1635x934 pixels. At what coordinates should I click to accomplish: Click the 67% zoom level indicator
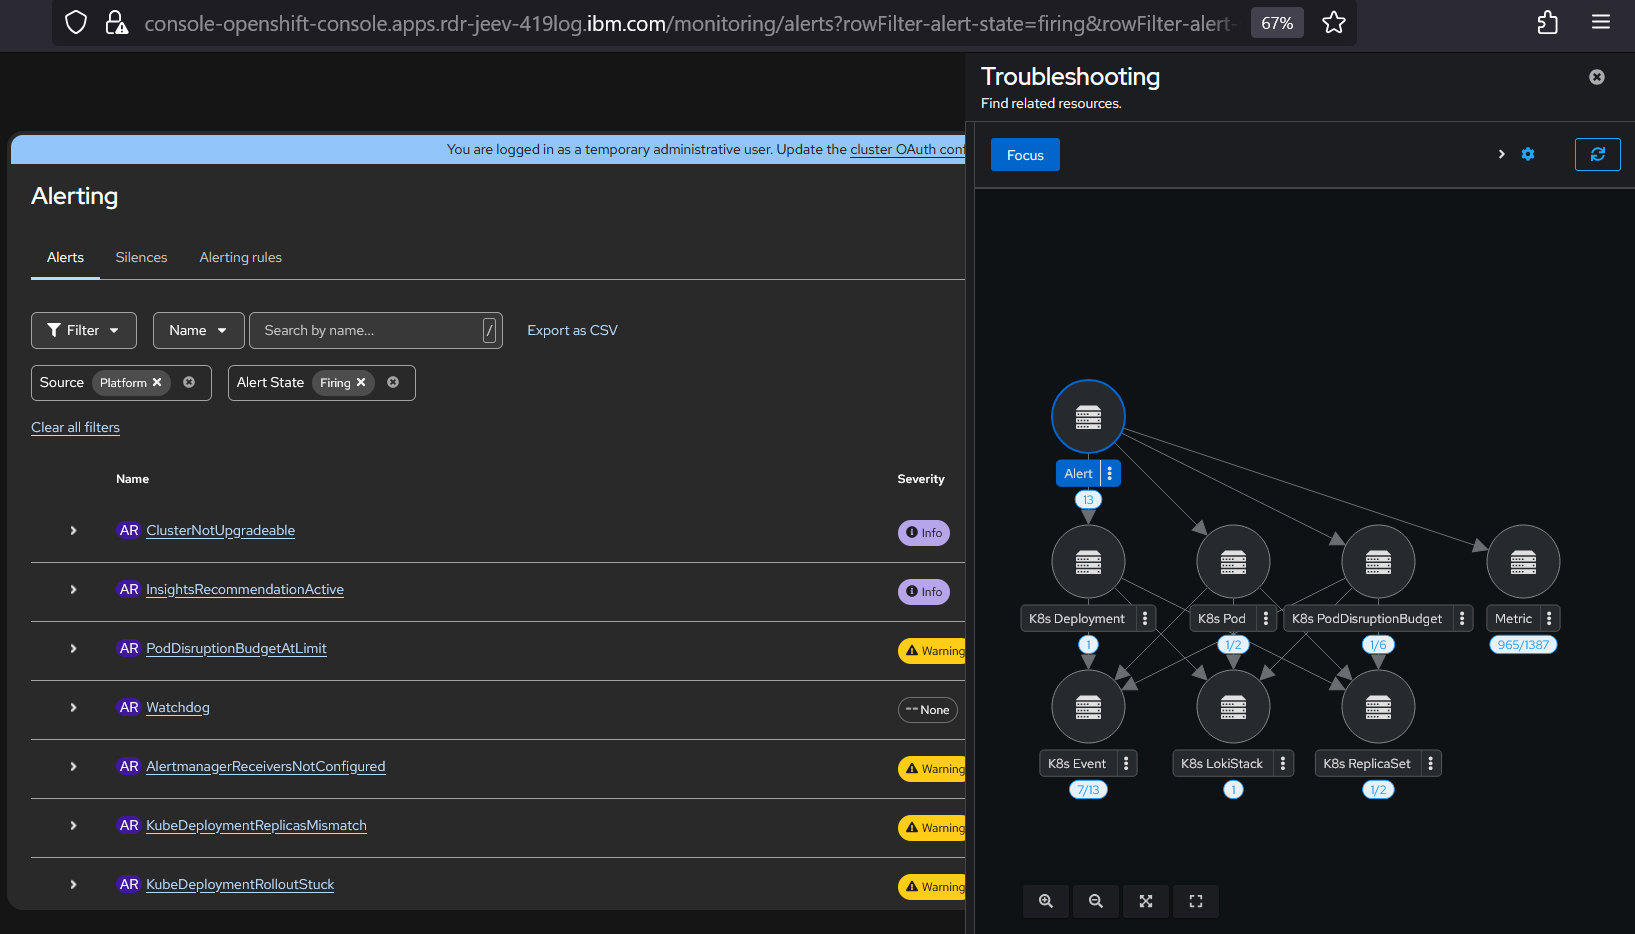[x=1277, y=23]
